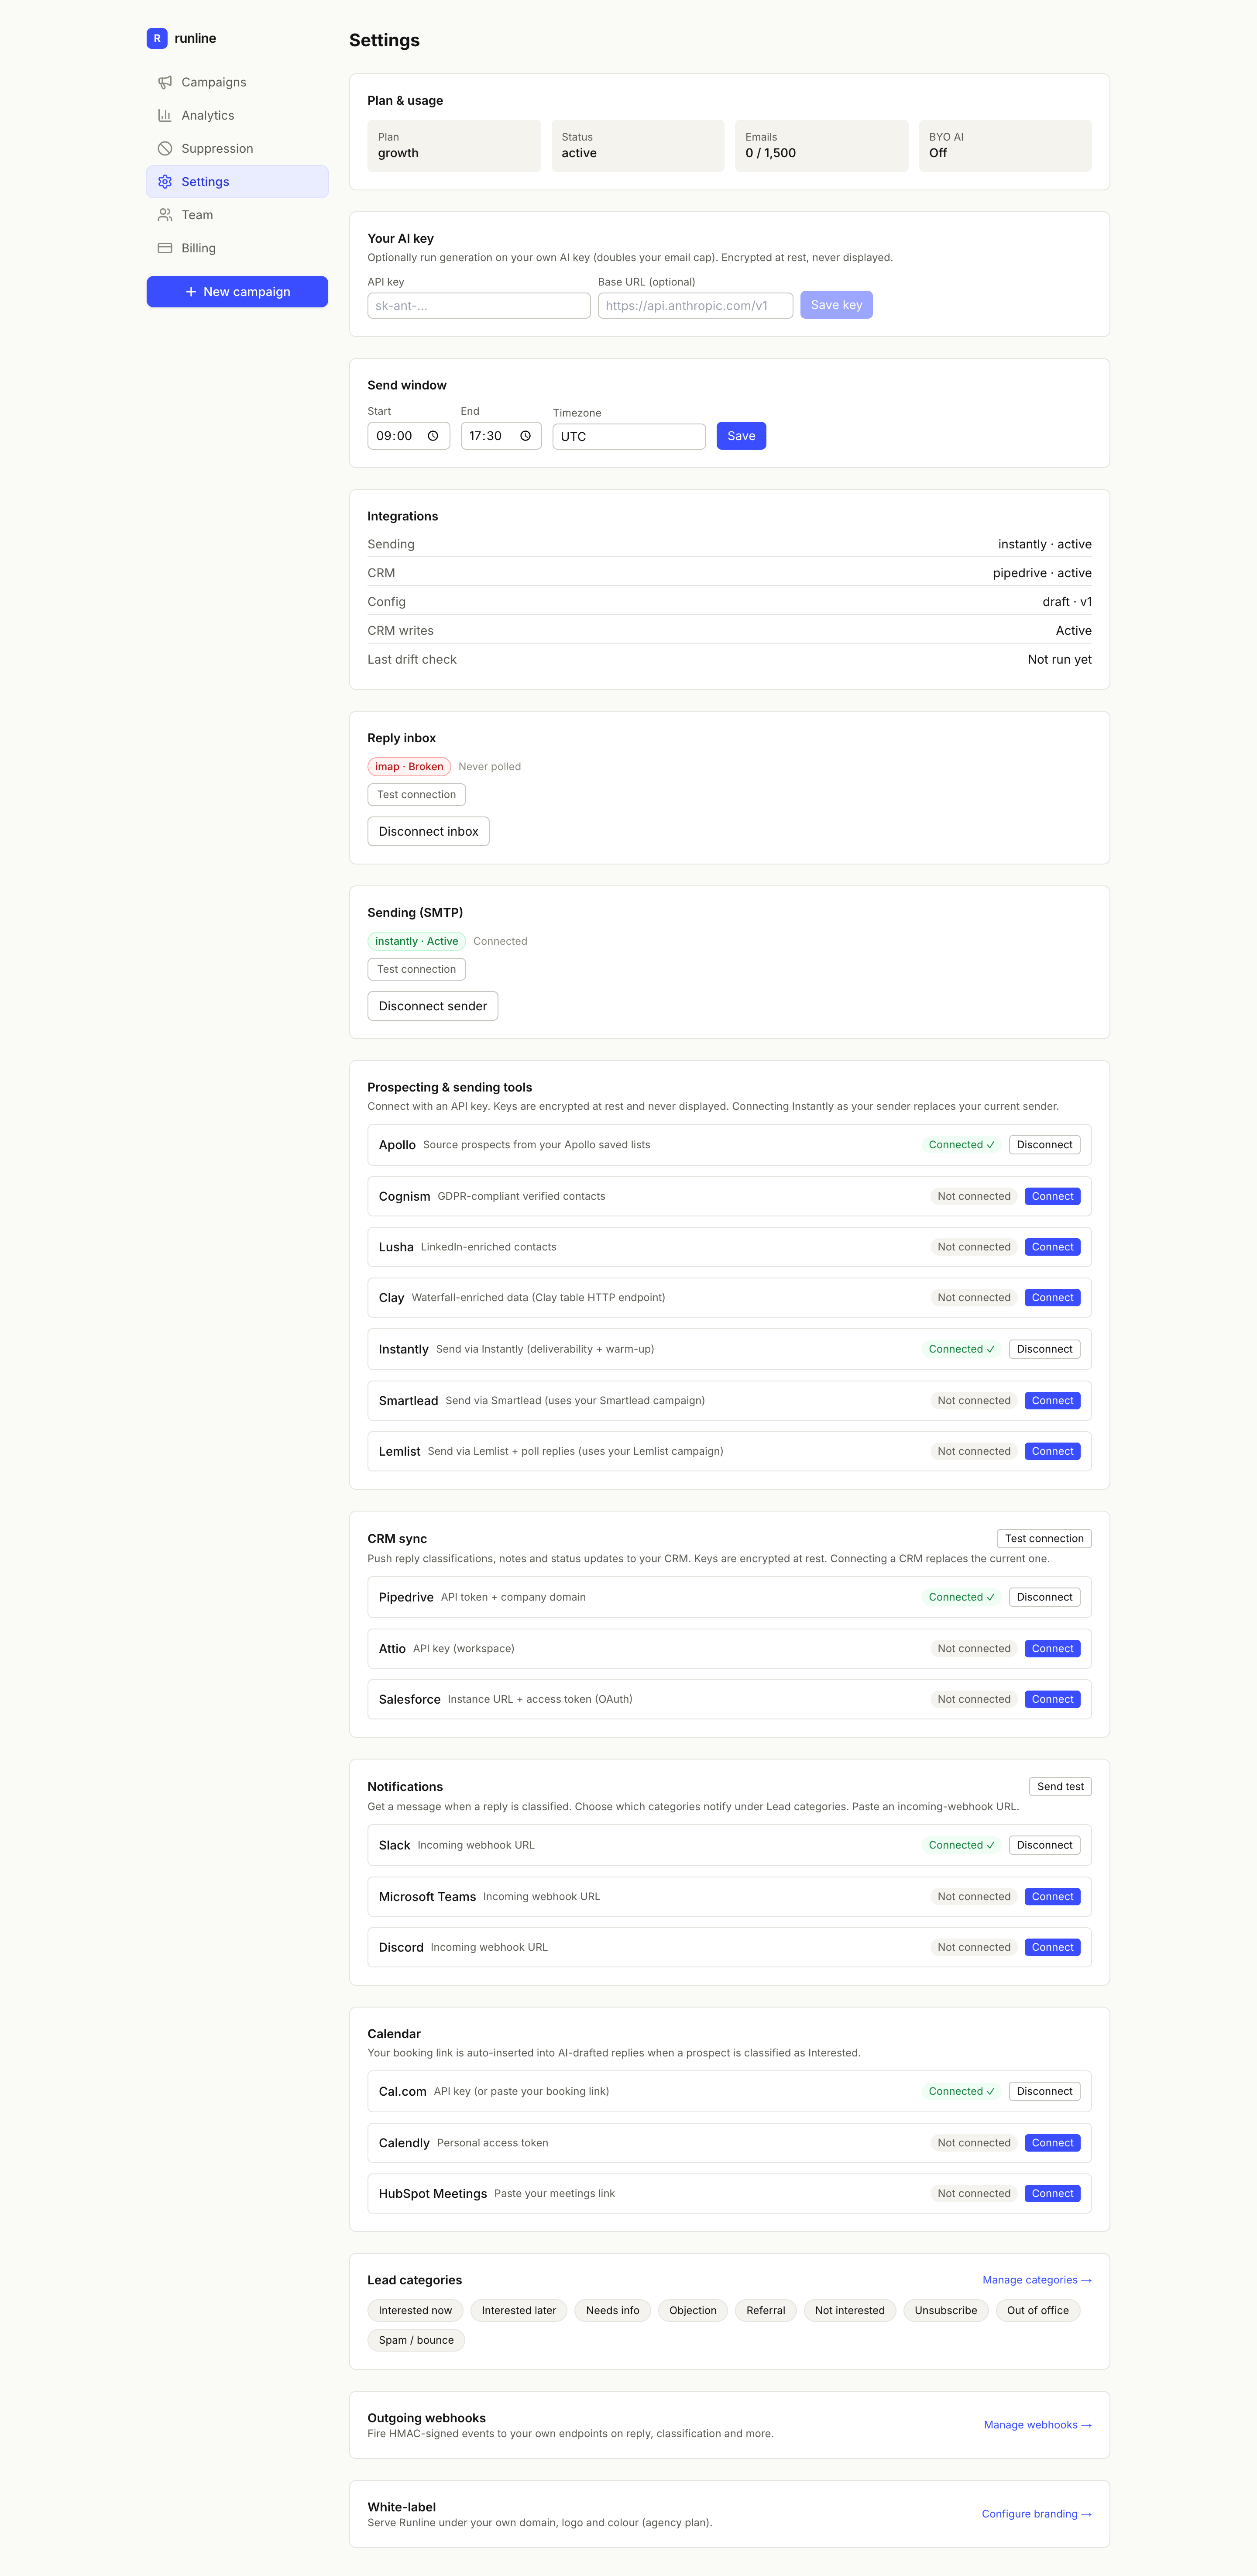1257x2576 pixels.
Task: Connect the Lusha integration
Action: (x=1052, y=1247)
